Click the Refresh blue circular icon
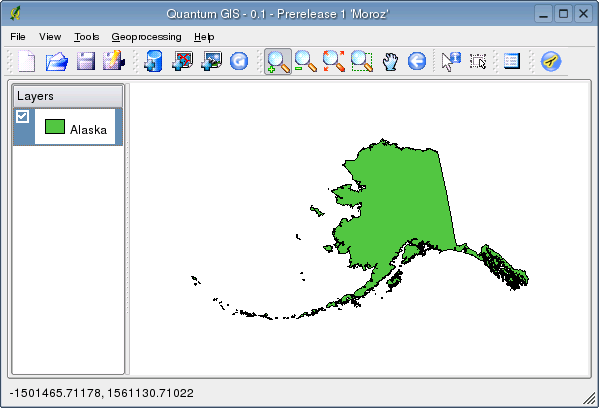 (239, 61)
